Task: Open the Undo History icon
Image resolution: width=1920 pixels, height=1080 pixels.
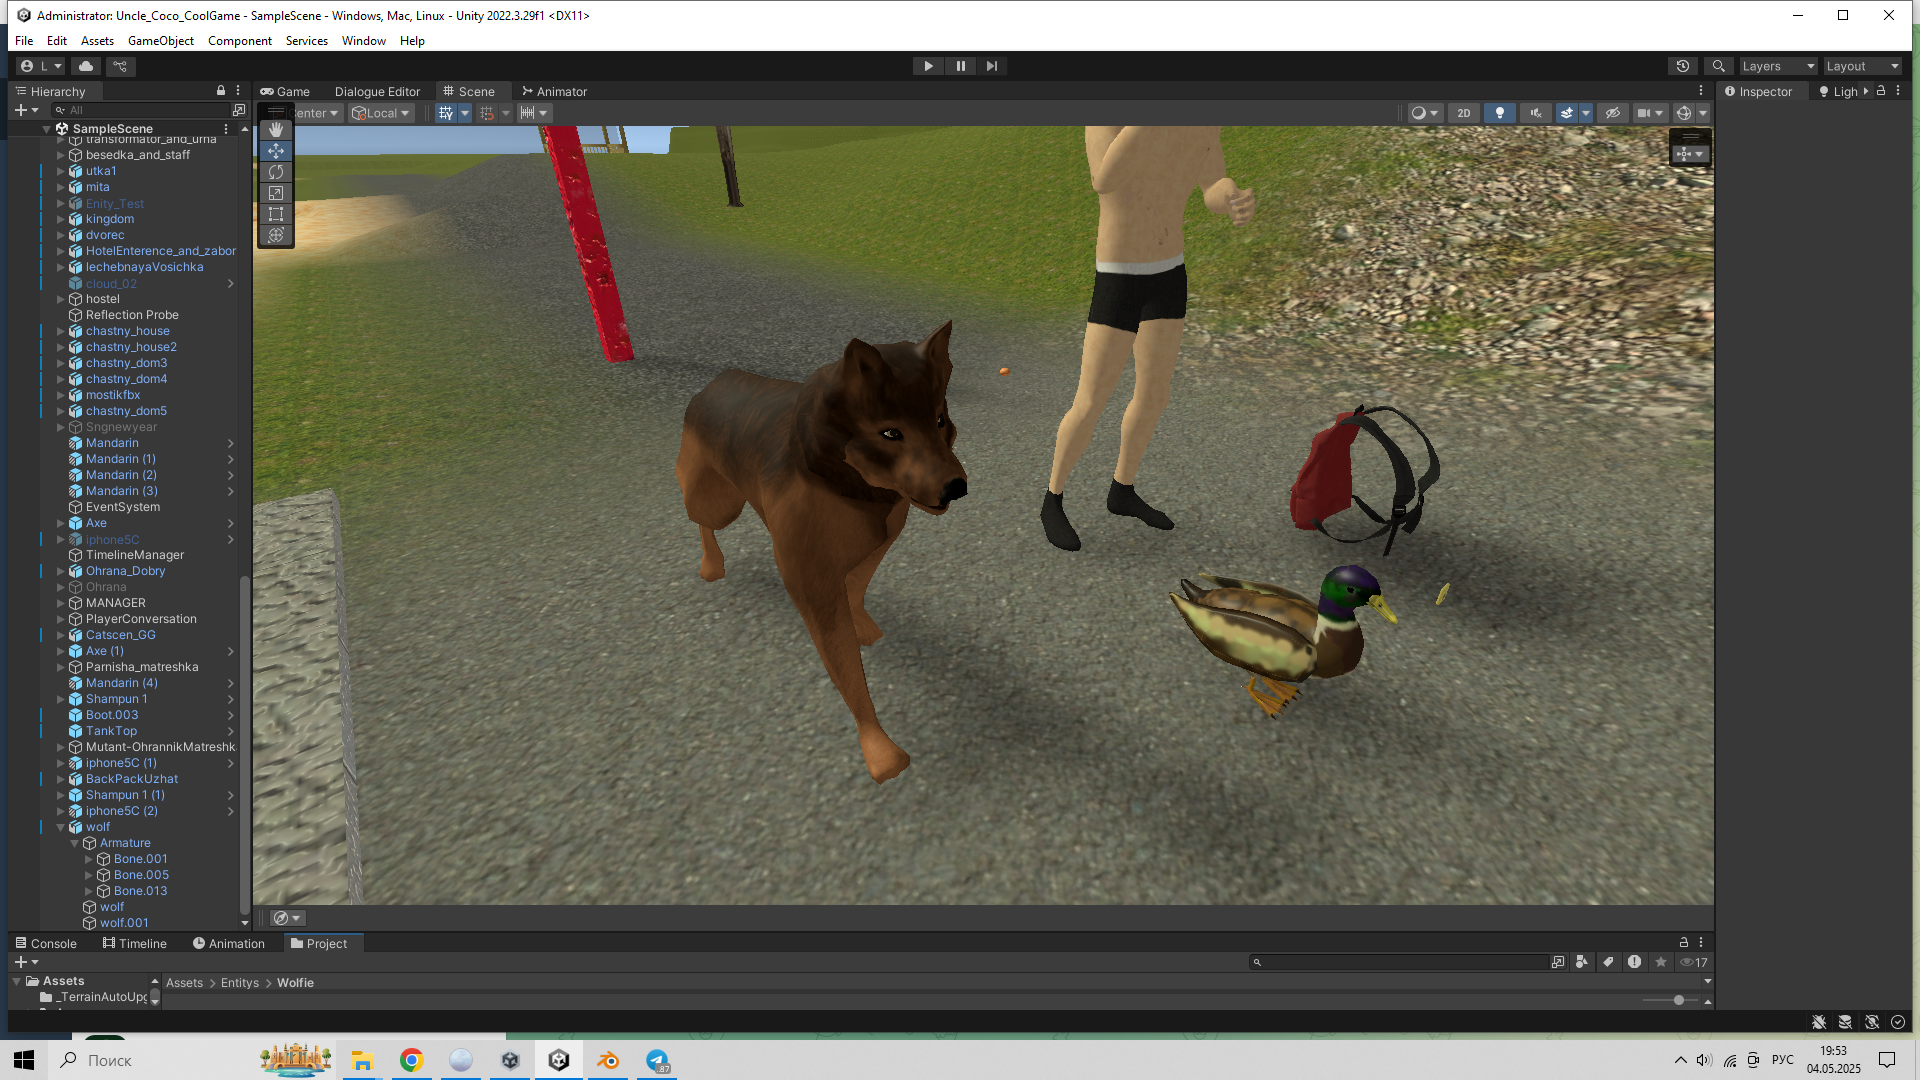Action: click(1683, 66)
